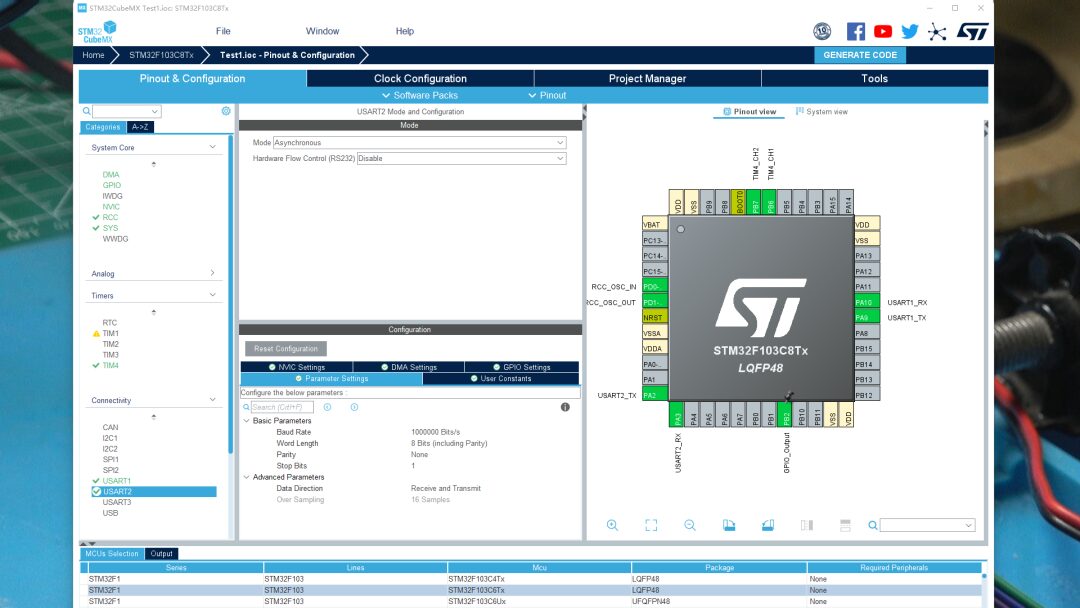Select TIM4 in the Timers list
This screenshot has width=1080, height=608.
pos(110,366)
